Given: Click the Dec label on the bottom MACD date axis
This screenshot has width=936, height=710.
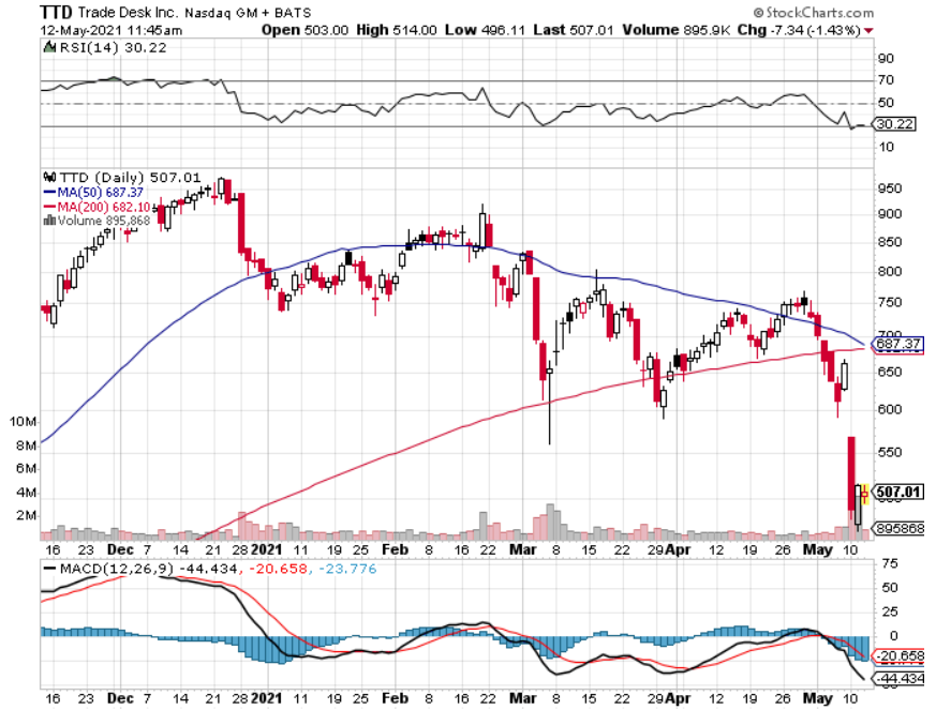Looking at the screenshot, I should [x=120, y=699].
